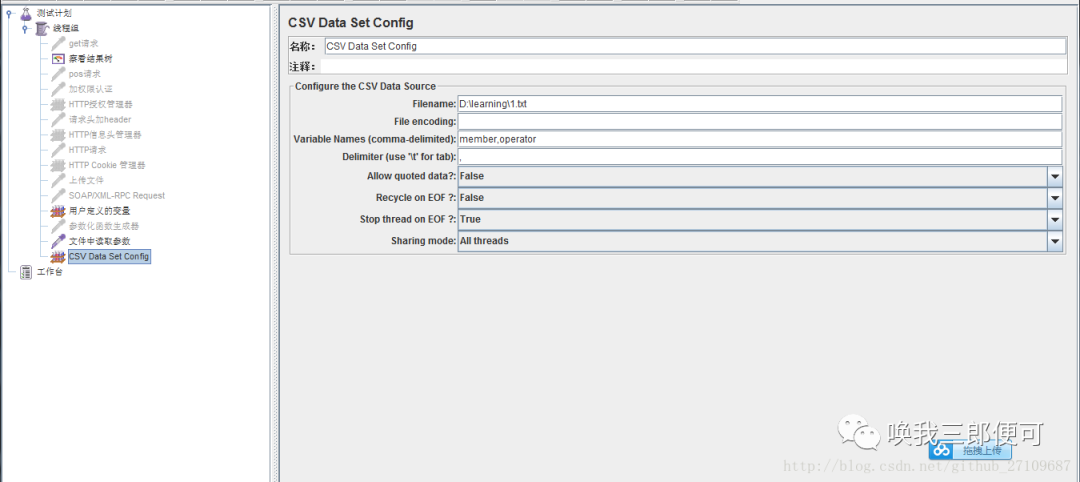Open the Sharing mode dropdown
Viewport: 1080px width, 482px height.
1055,242
